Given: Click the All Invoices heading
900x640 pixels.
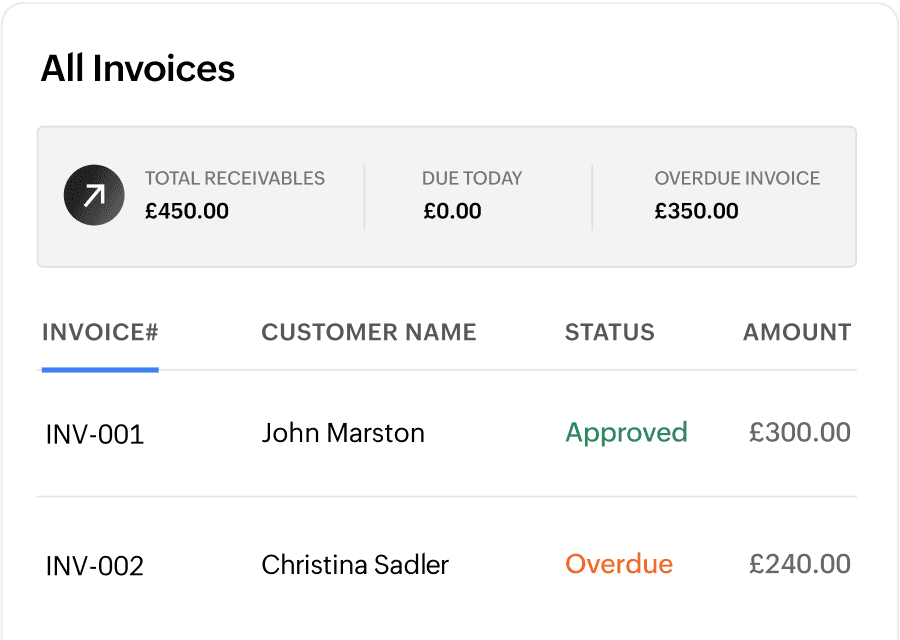Looking at the screenshot, I should point(138,68).
